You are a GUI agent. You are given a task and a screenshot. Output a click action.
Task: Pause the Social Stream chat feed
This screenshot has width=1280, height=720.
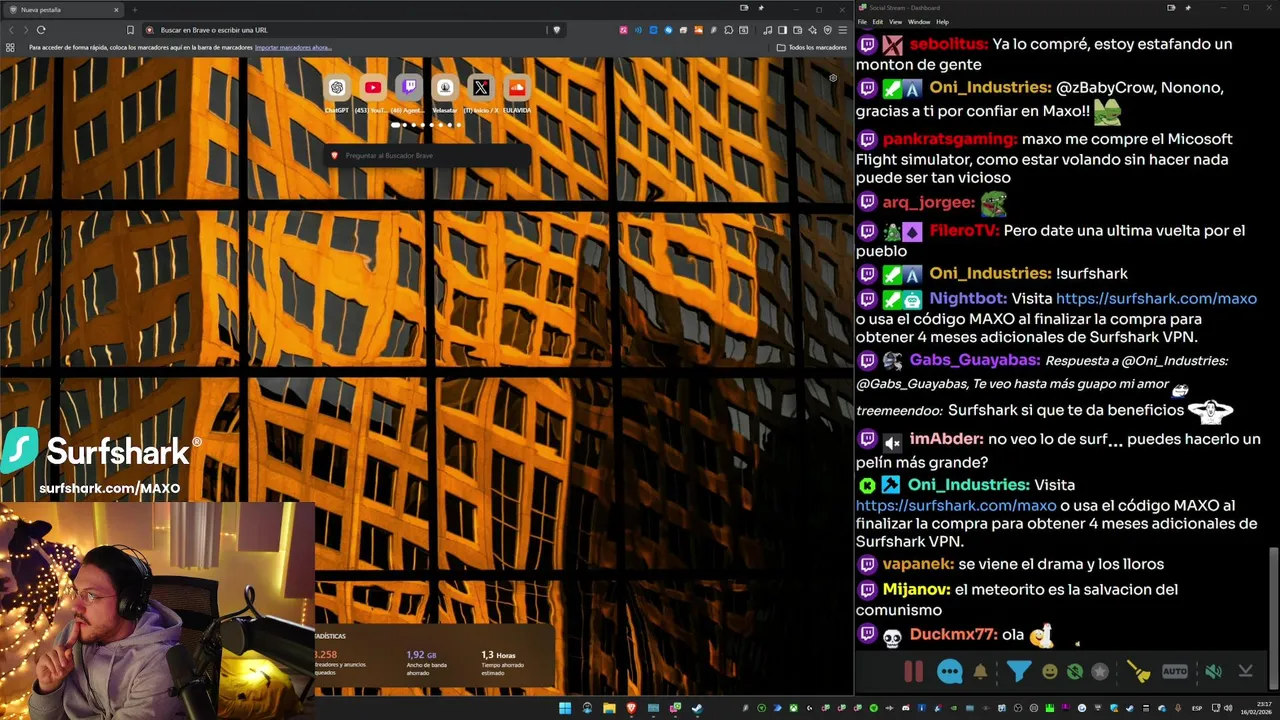913,672
